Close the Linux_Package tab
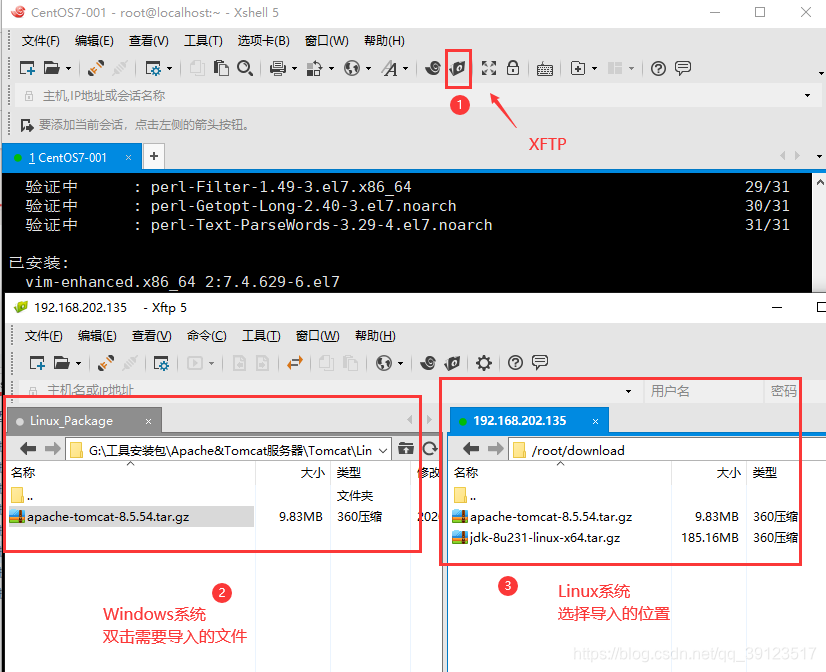826x672 pixels. coord(149,421)
